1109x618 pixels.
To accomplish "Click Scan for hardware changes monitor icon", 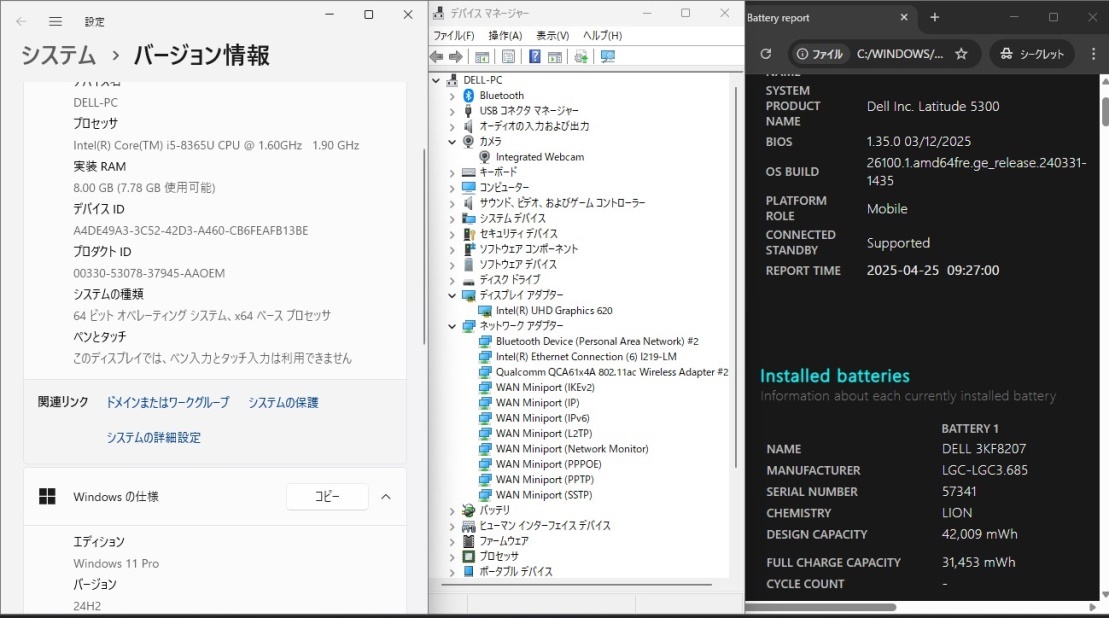I will point(608,57).
